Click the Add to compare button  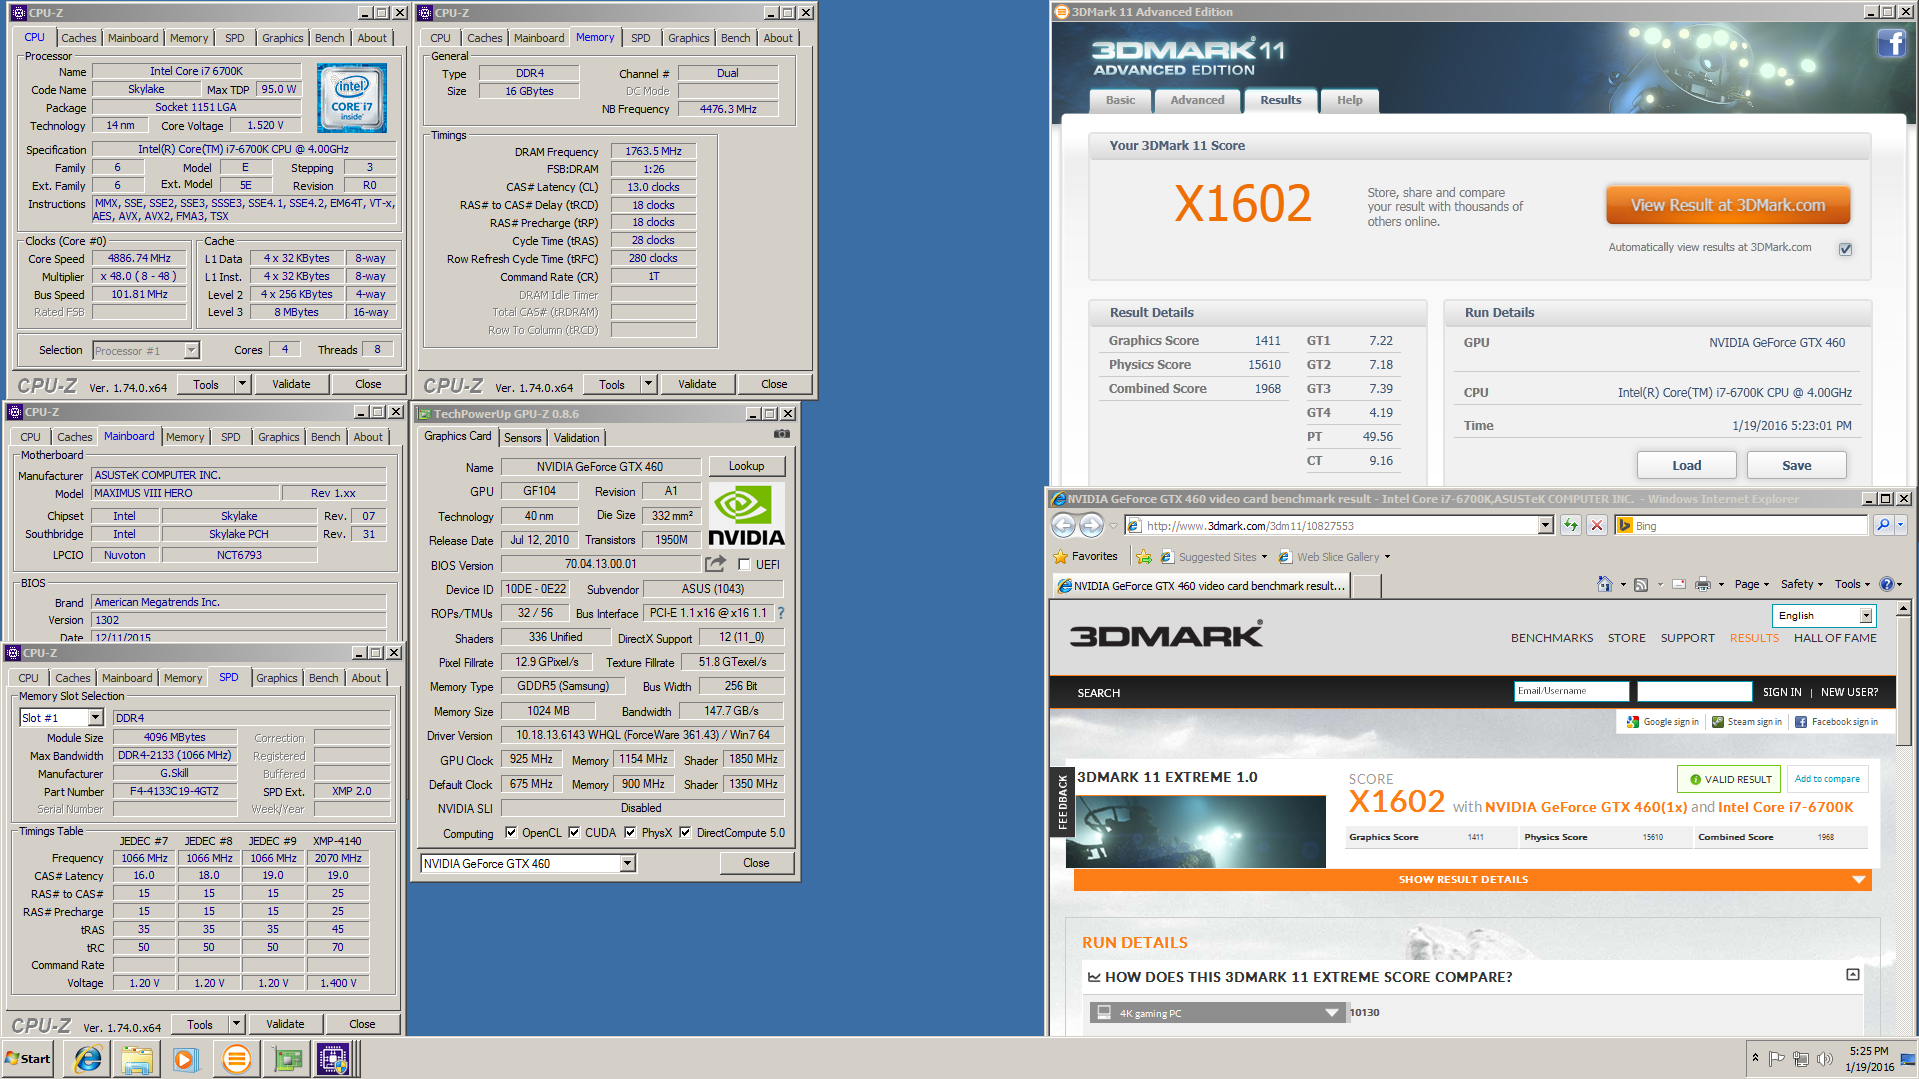coord(1827,779)
